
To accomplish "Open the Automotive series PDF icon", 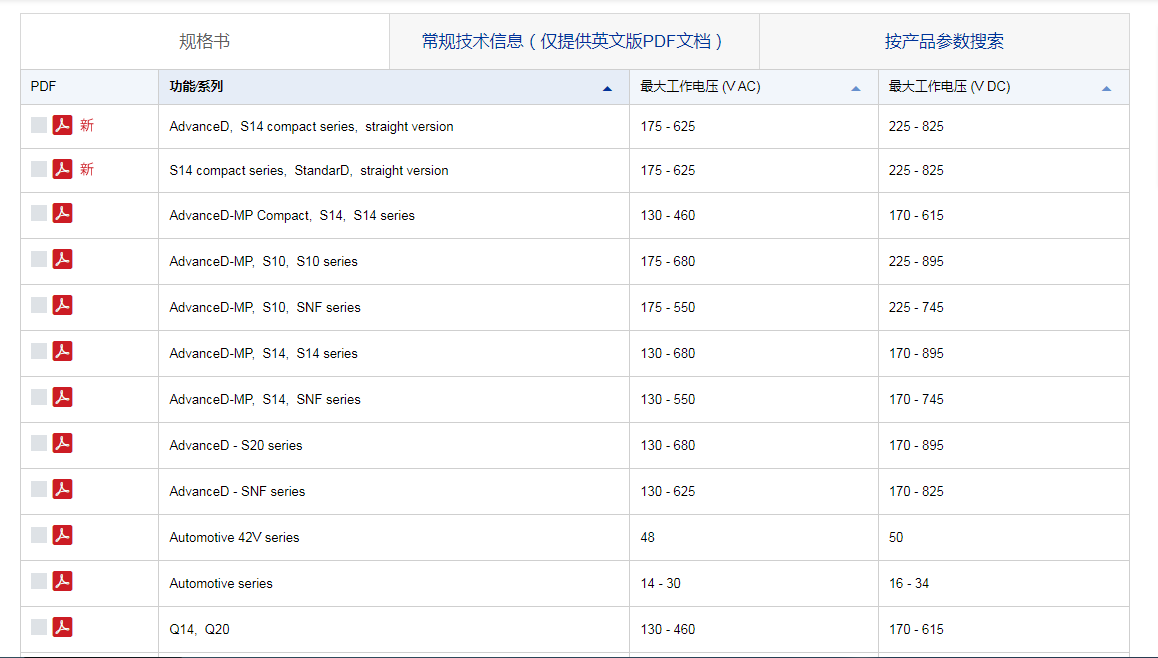I will tap(62, 582).
